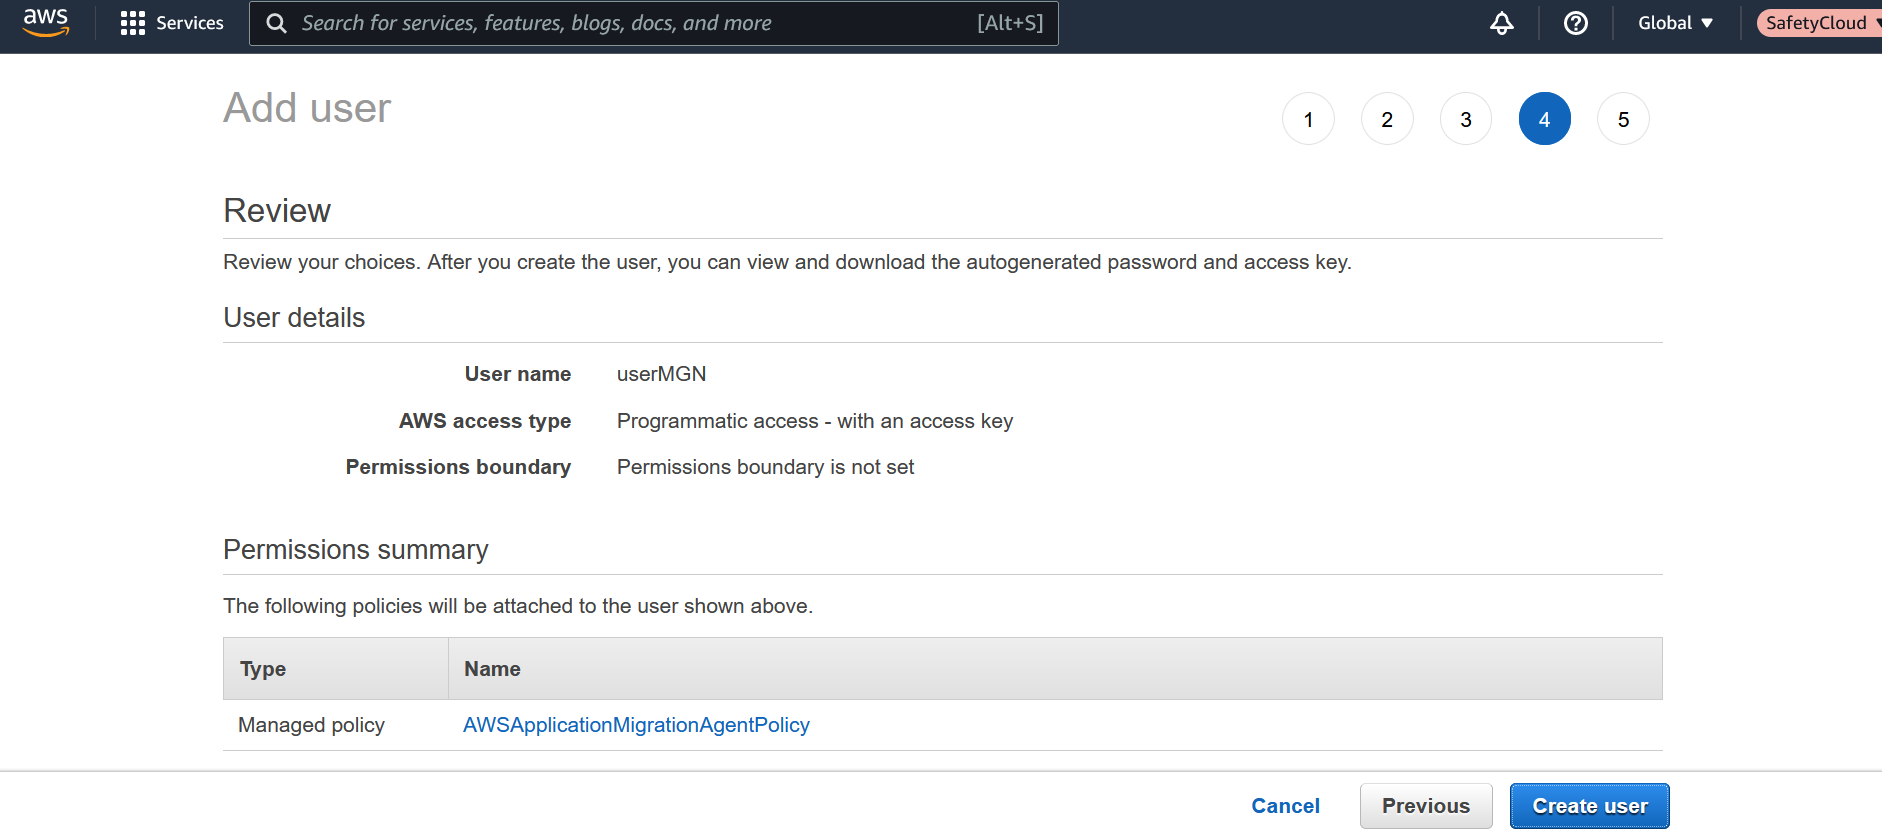Go to wizard step 1
The width and height of the screenshot is (1882, 832).
(x=1308, y=119)
